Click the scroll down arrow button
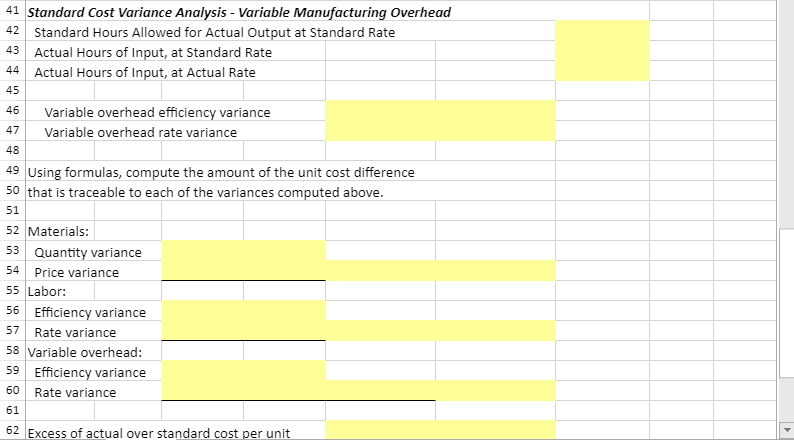Viewport: 794px width, 440px height. tap(786, 430)
